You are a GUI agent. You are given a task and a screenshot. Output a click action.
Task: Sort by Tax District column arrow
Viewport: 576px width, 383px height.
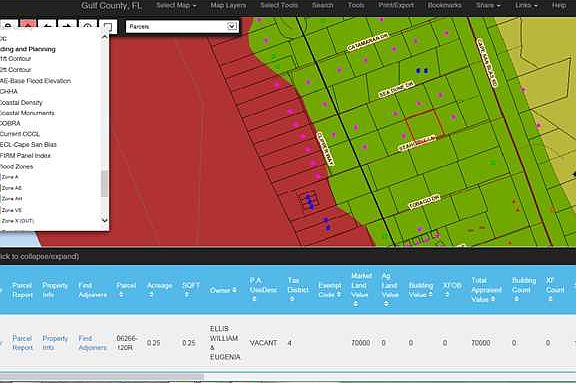[292, 299]
